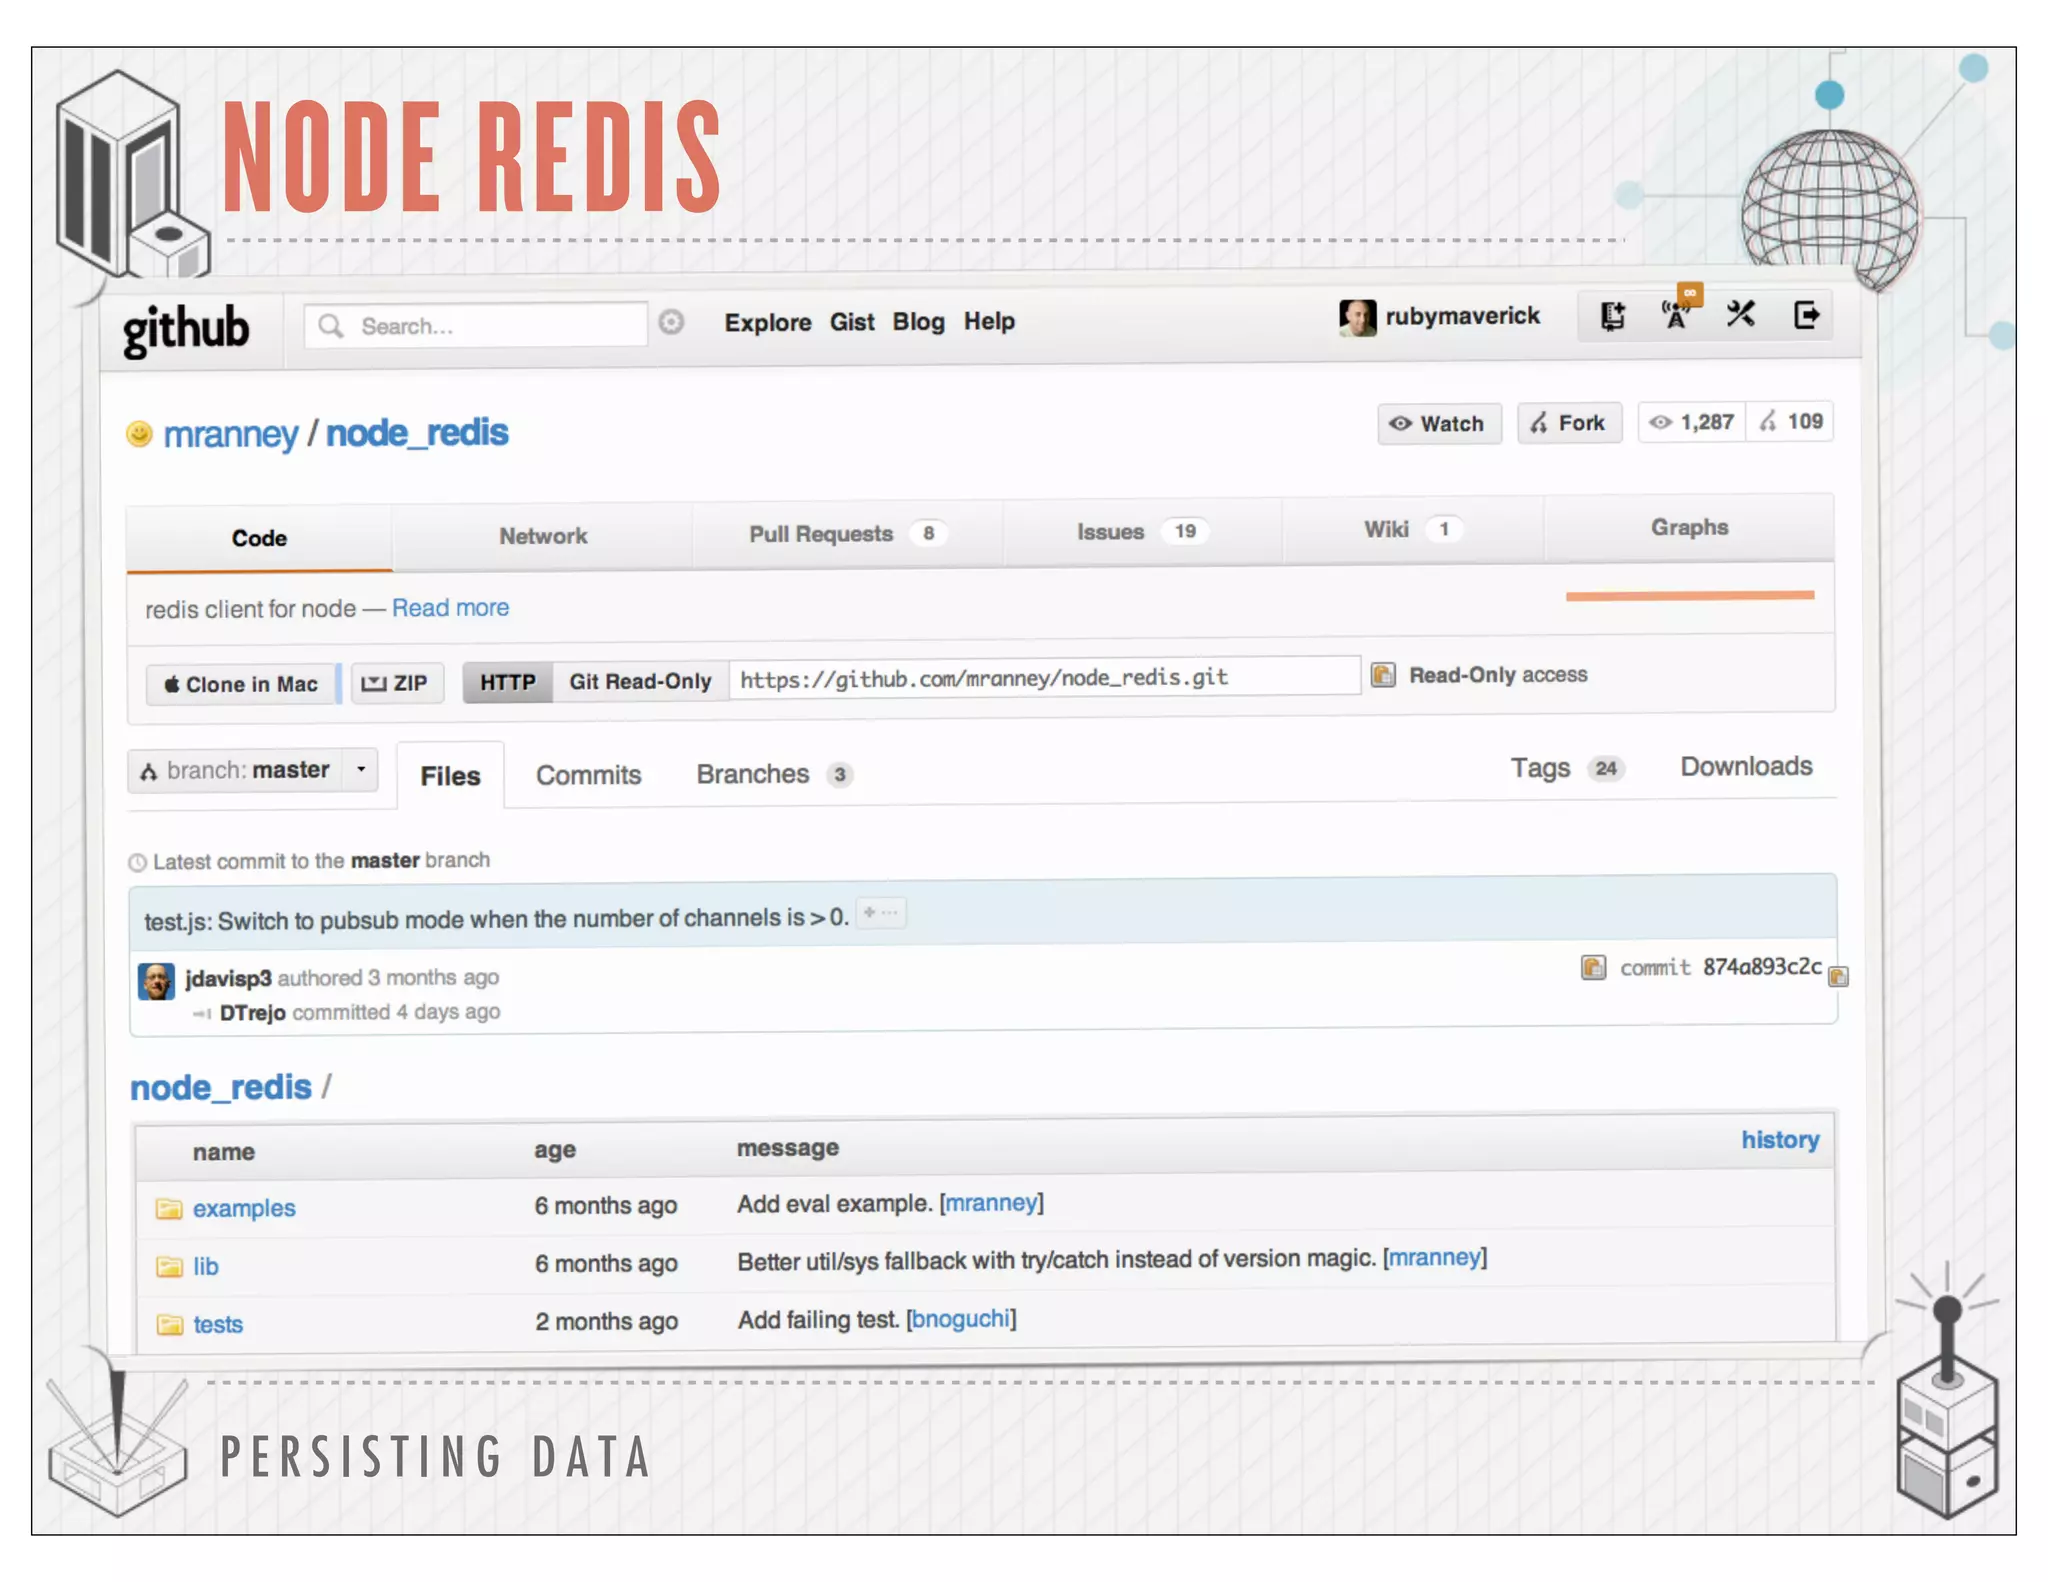Click the log out icon
Viewport: 2048px width, 1582px height.
coord(1806,315)
